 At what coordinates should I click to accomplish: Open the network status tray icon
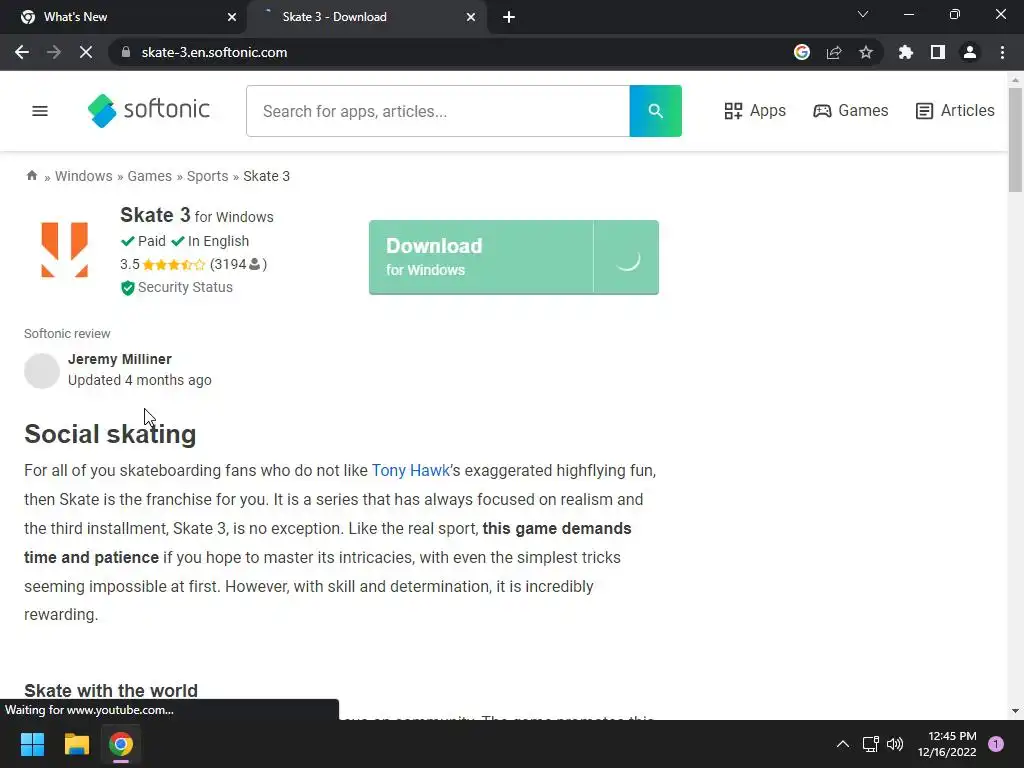coord(871,744)
